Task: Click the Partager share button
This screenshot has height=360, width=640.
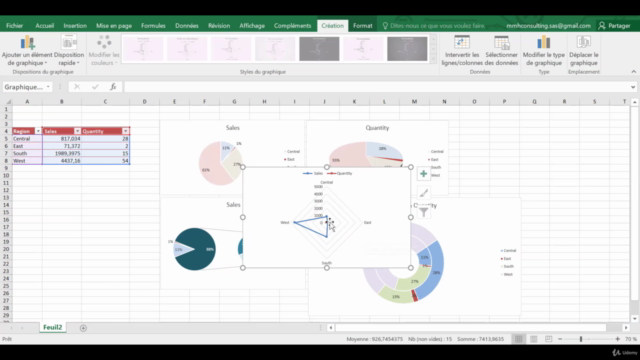Action: pos(615,26)
